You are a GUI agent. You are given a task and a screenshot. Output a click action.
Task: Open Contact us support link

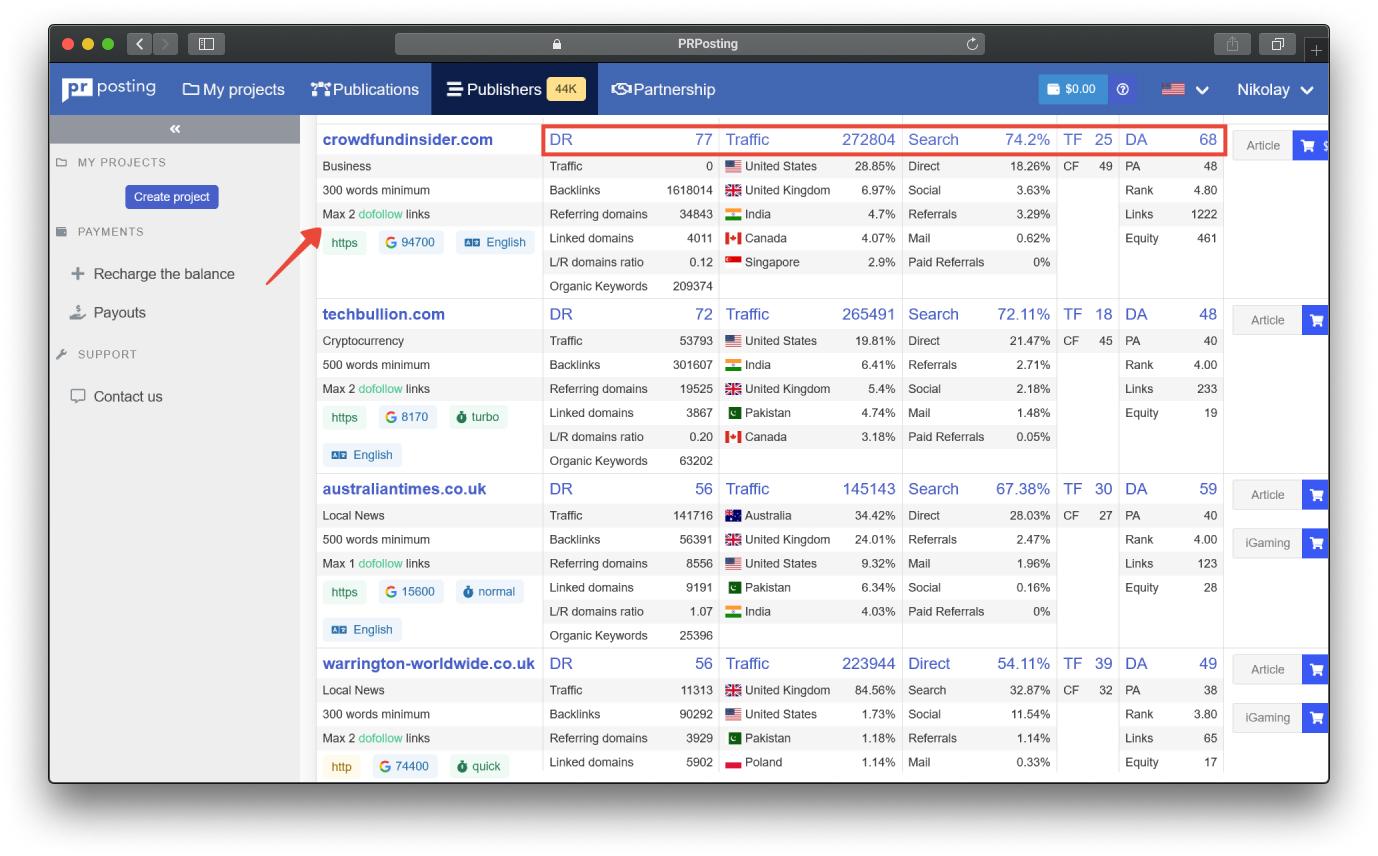116,396
